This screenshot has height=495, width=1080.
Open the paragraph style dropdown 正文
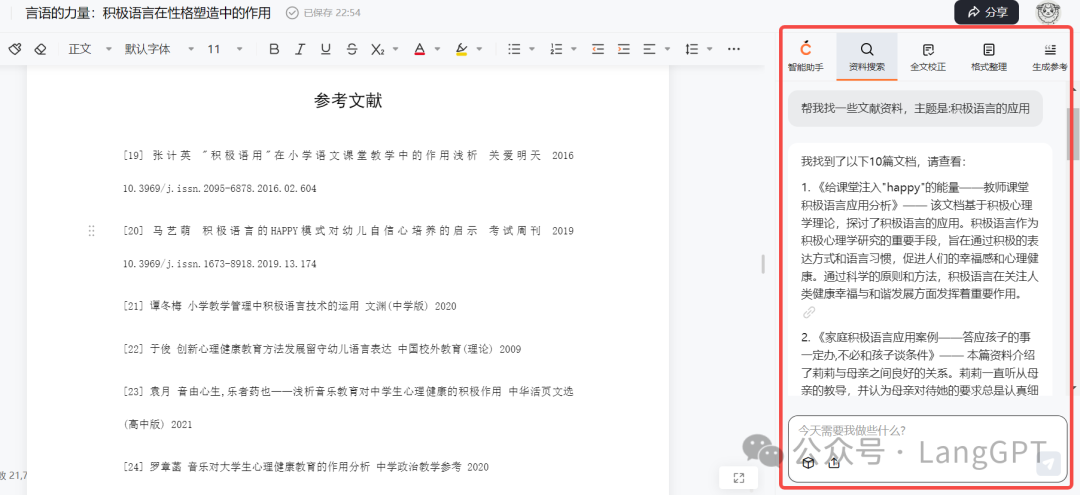click(x=90, y=49)
